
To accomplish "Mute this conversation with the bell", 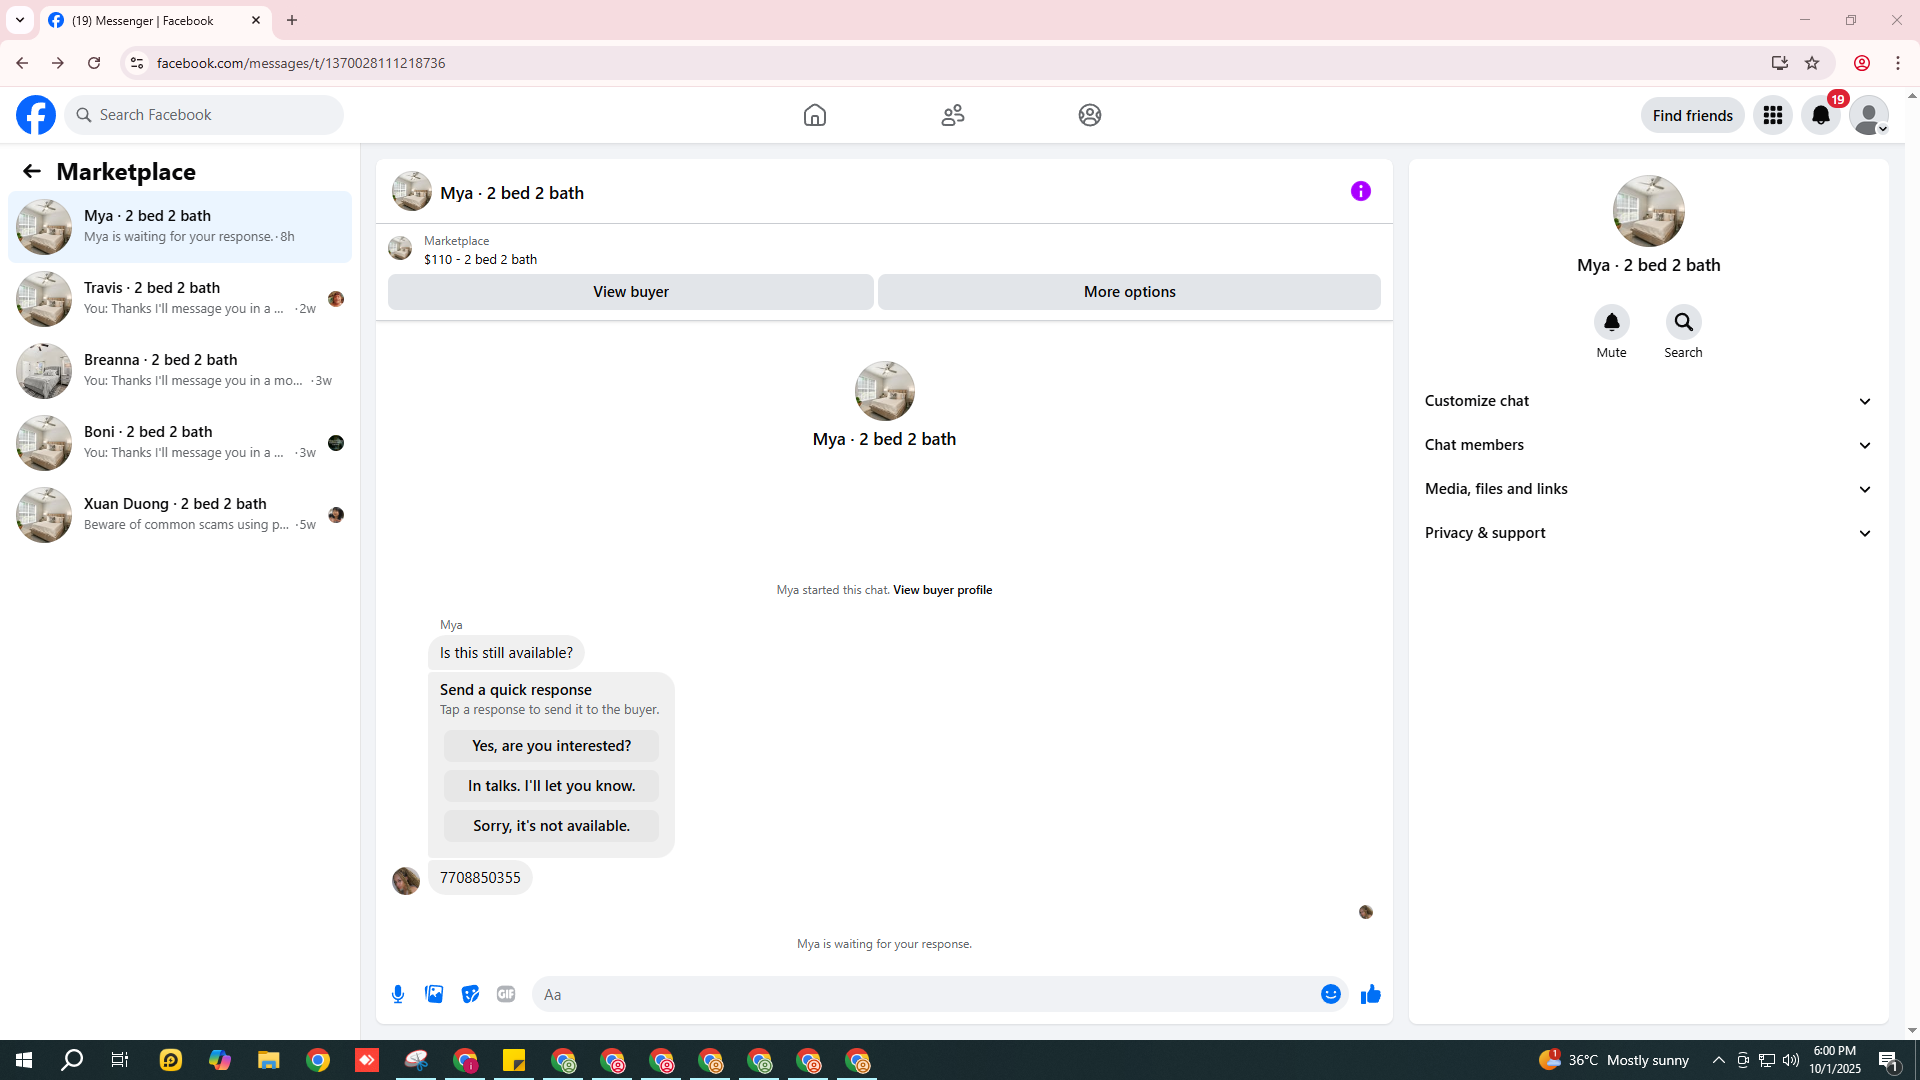I will click(1611, 323).
